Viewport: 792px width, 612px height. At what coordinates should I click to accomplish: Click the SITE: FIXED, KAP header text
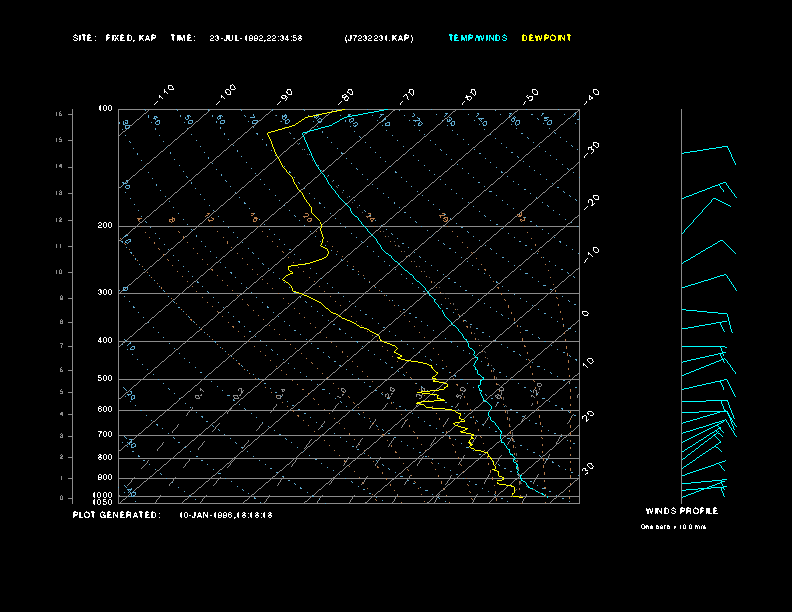pos(114,38)
